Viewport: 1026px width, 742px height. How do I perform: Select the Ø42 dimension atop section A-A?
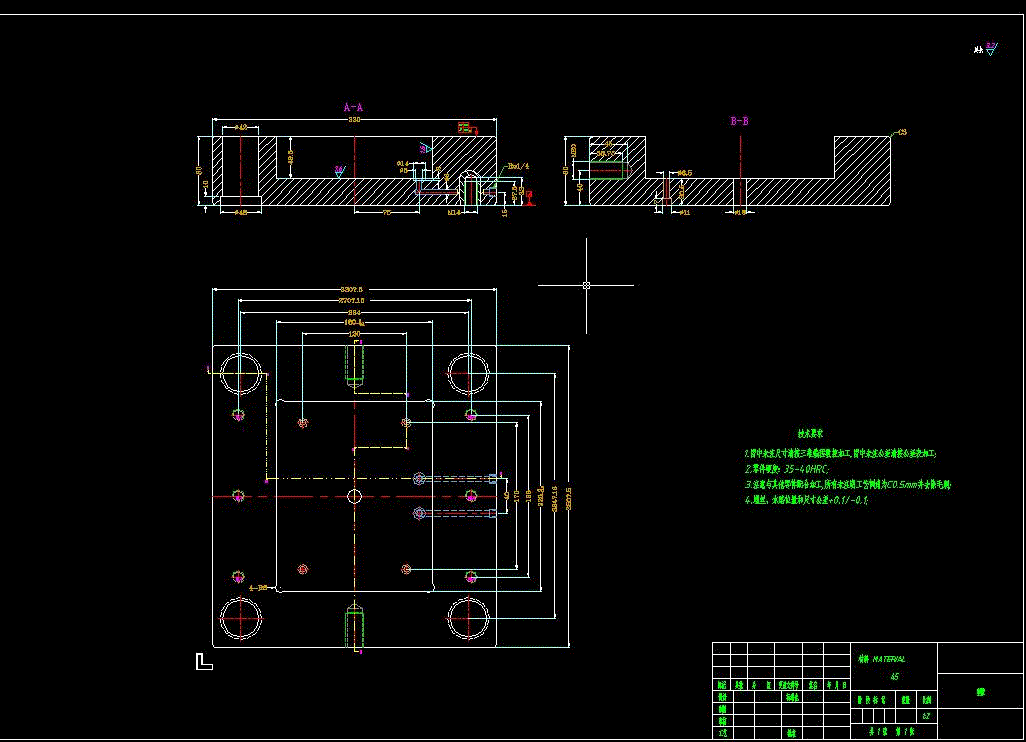tap(240, 127)
